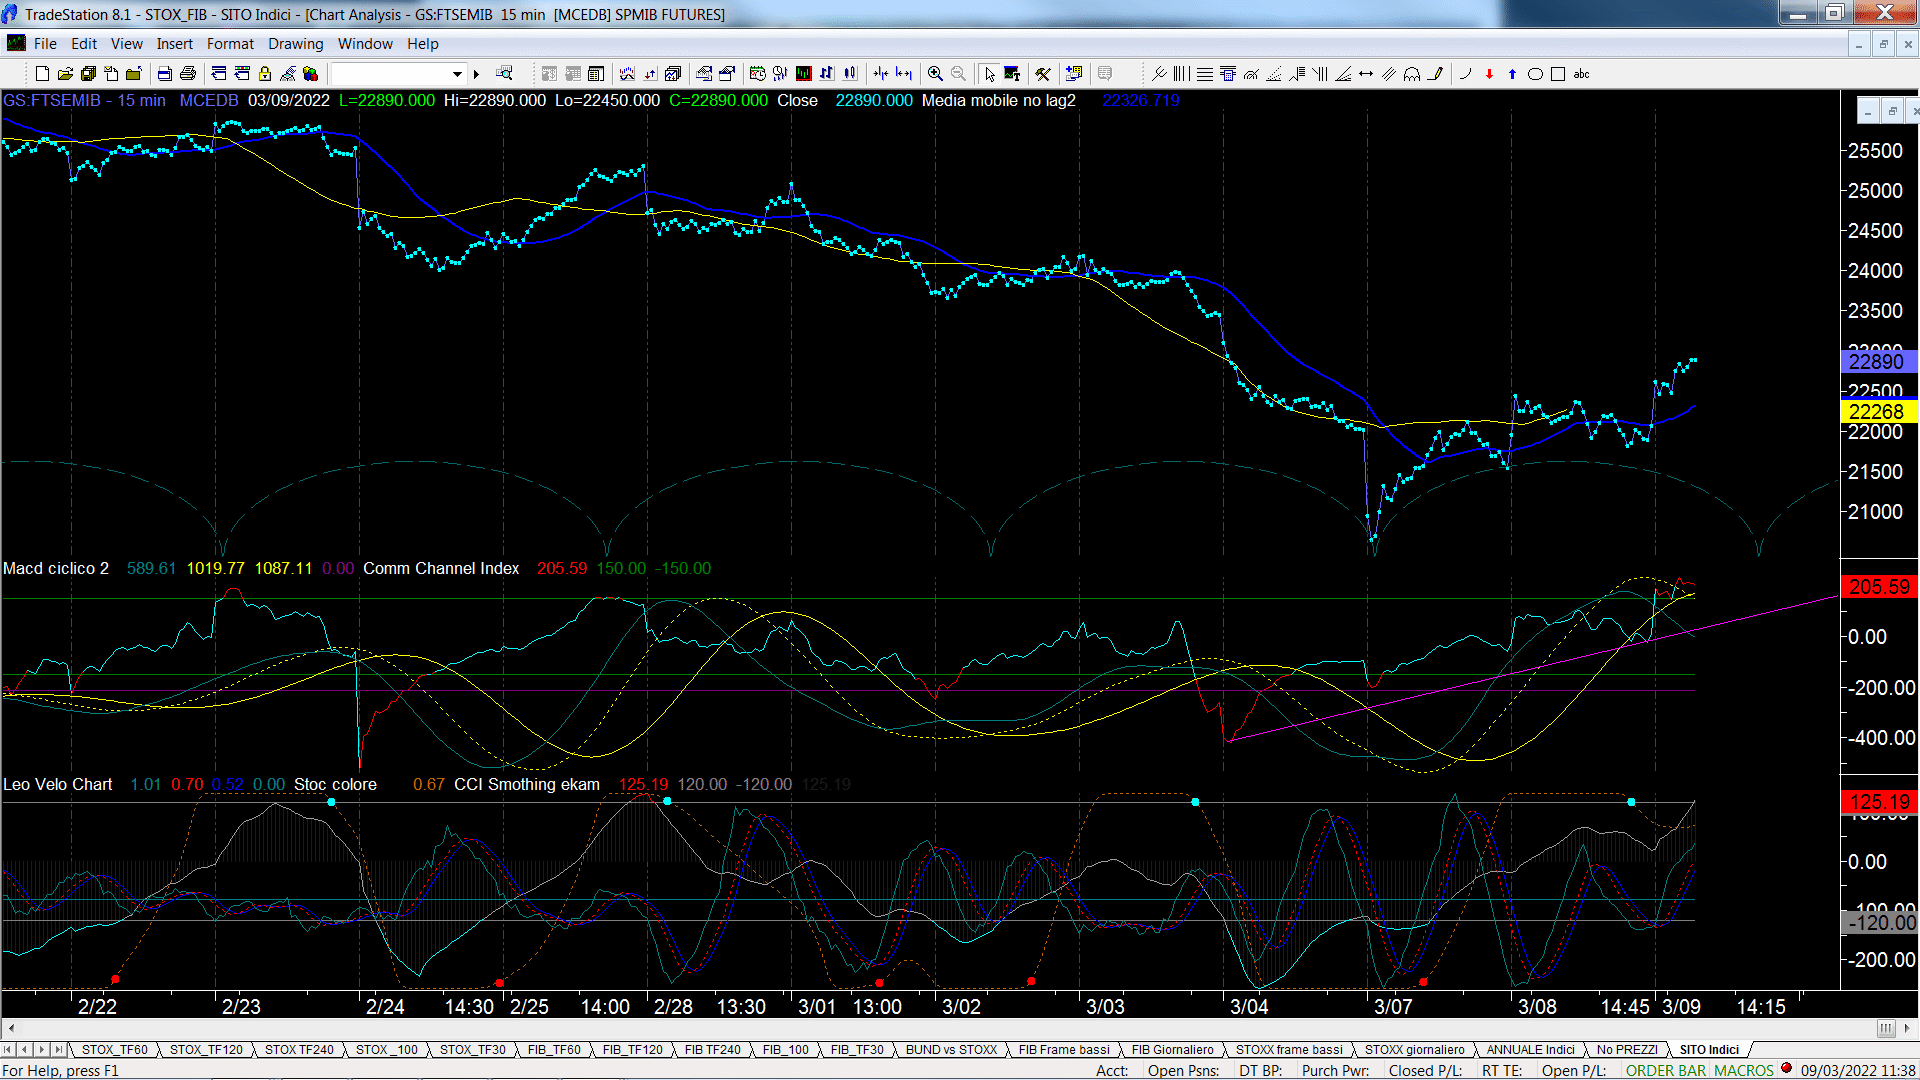Select the pointer arrow tool

click(989, 74)
